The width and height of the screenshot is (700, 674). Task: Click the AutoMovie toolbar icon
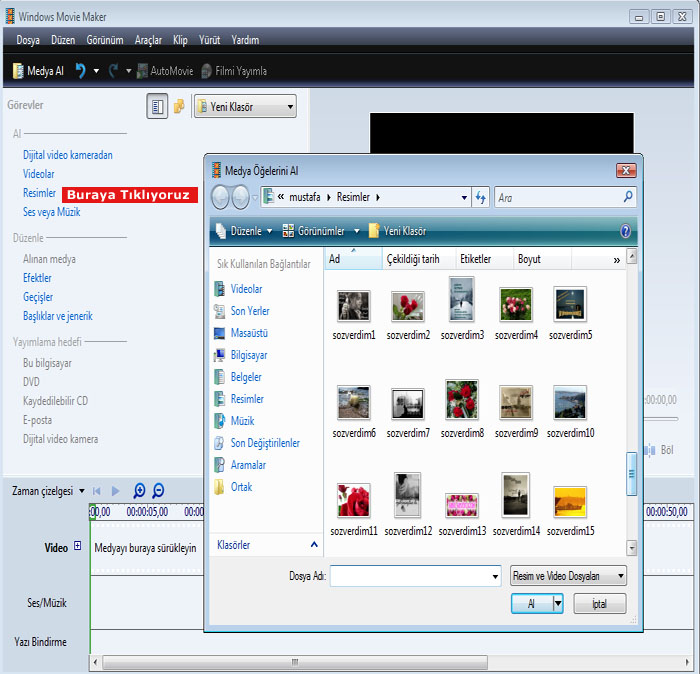click(x=142, y=71)
